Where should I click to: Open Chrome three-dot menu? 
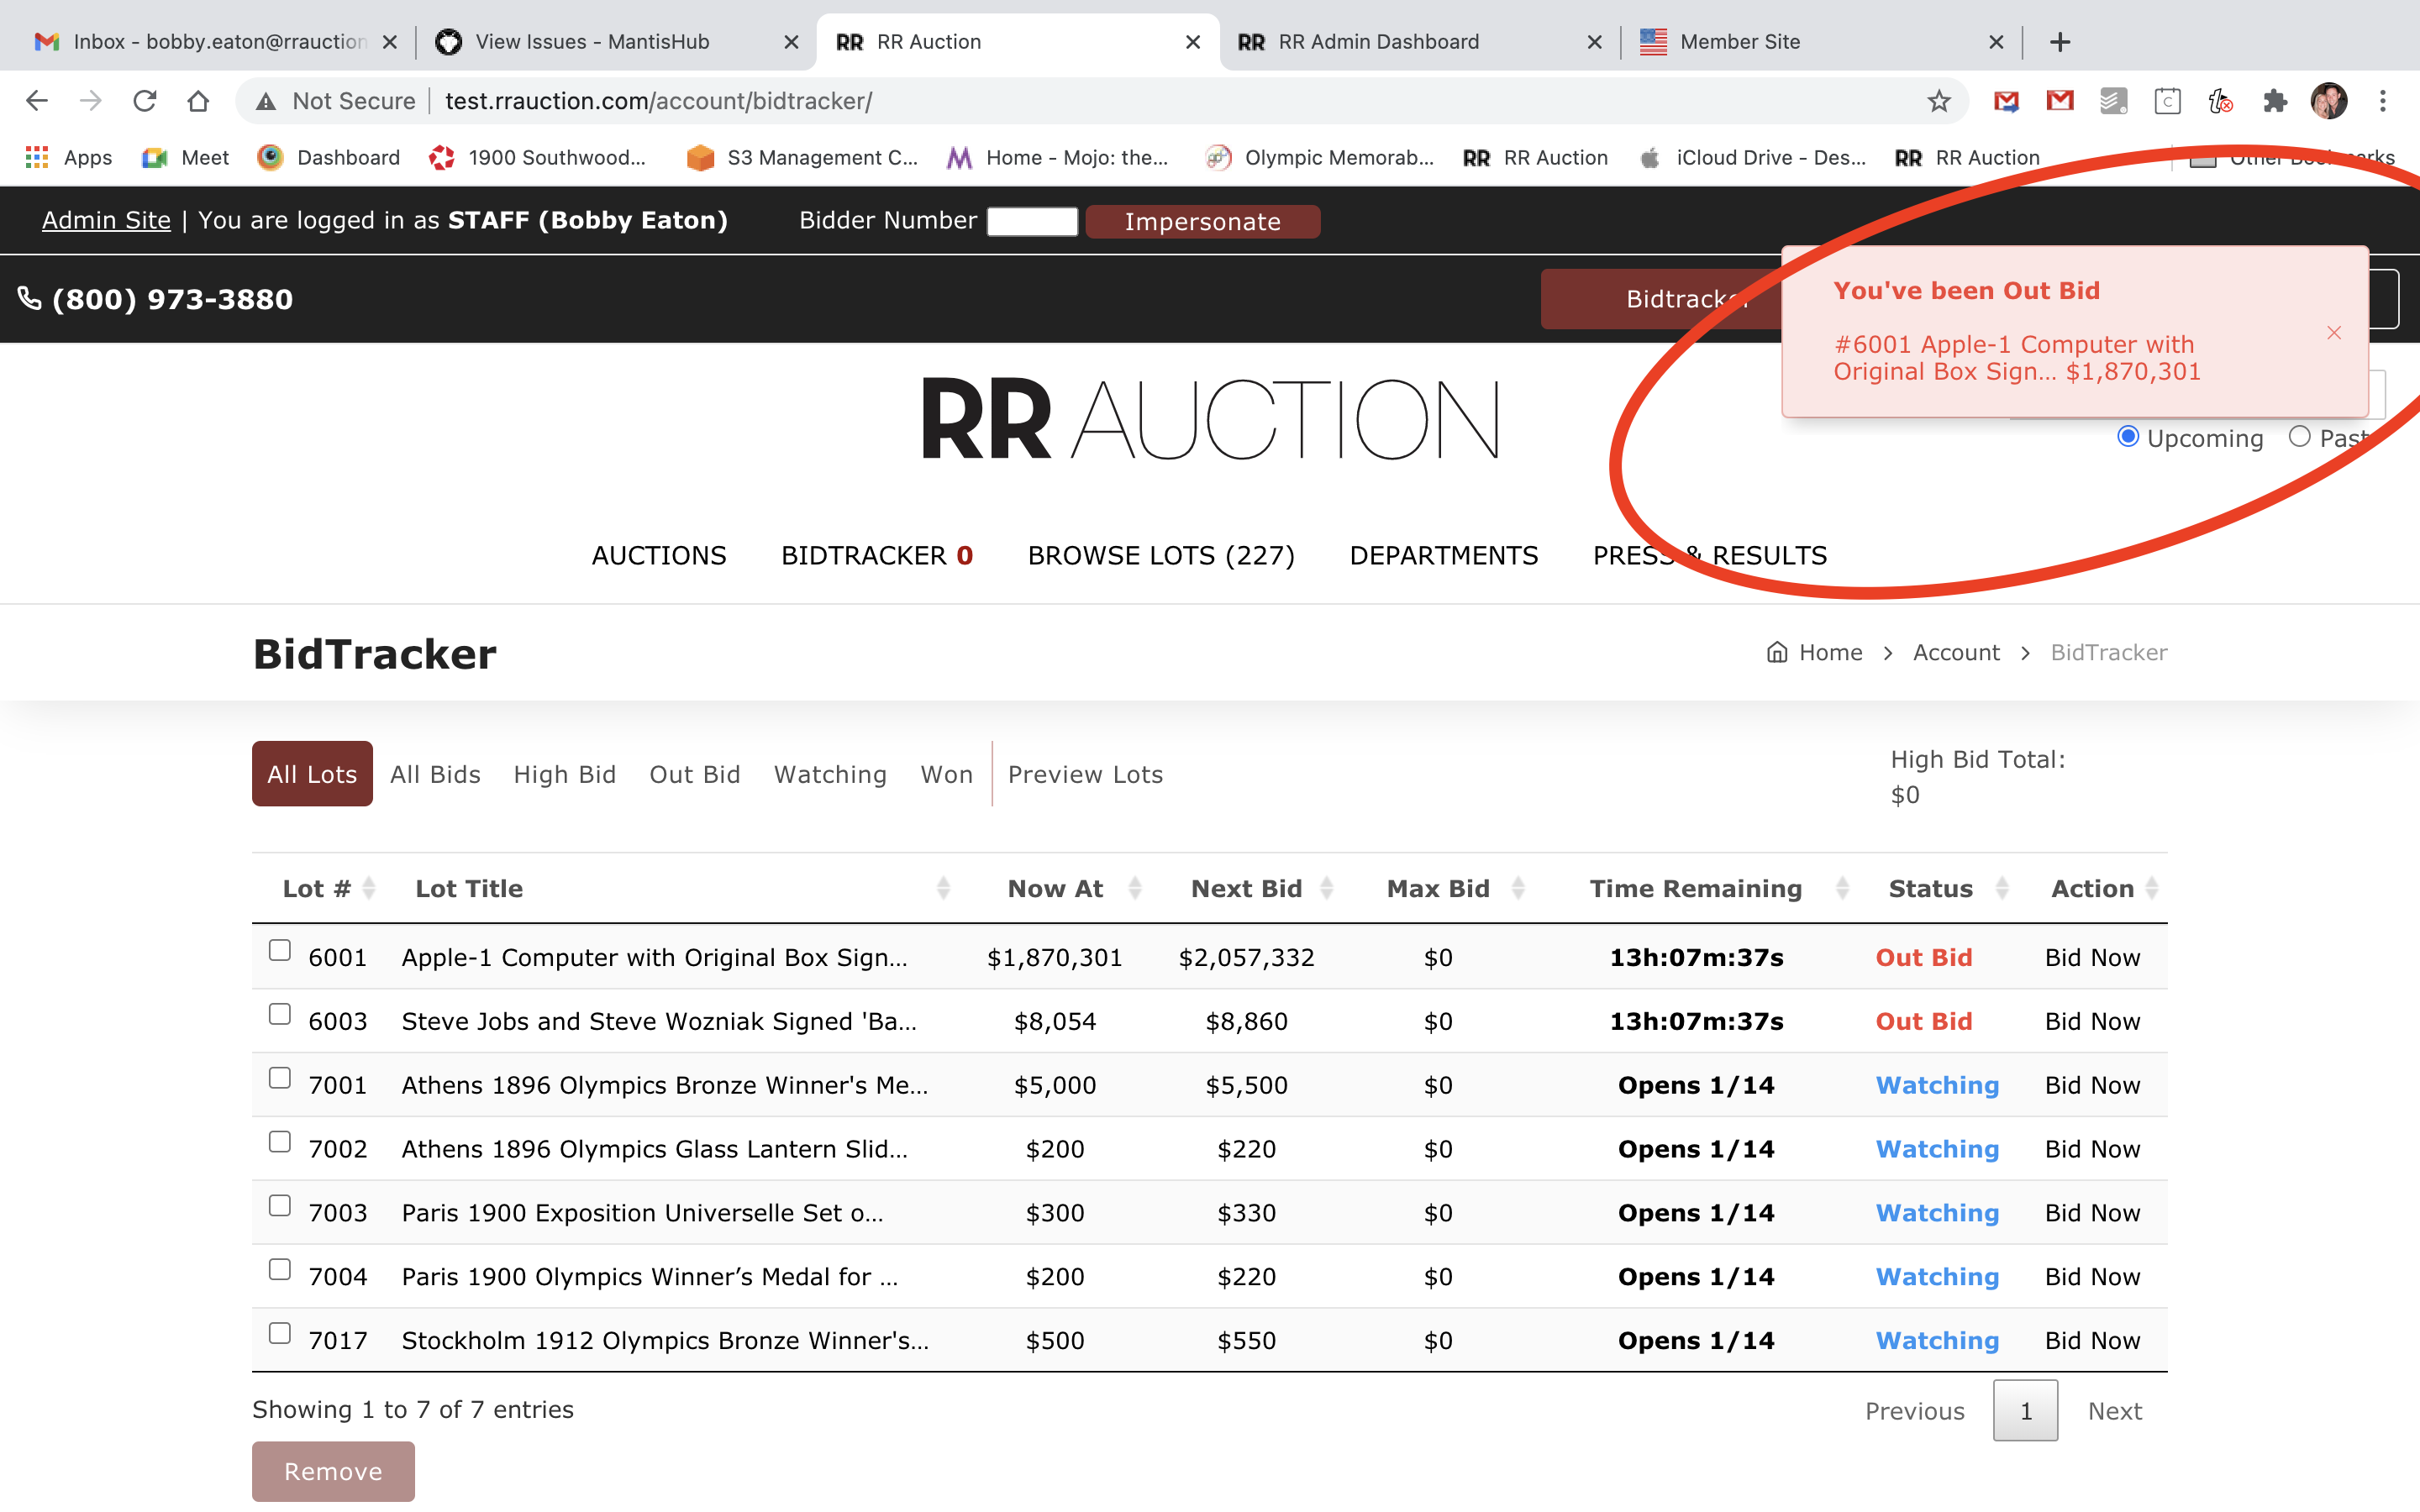pos(2383,101)
